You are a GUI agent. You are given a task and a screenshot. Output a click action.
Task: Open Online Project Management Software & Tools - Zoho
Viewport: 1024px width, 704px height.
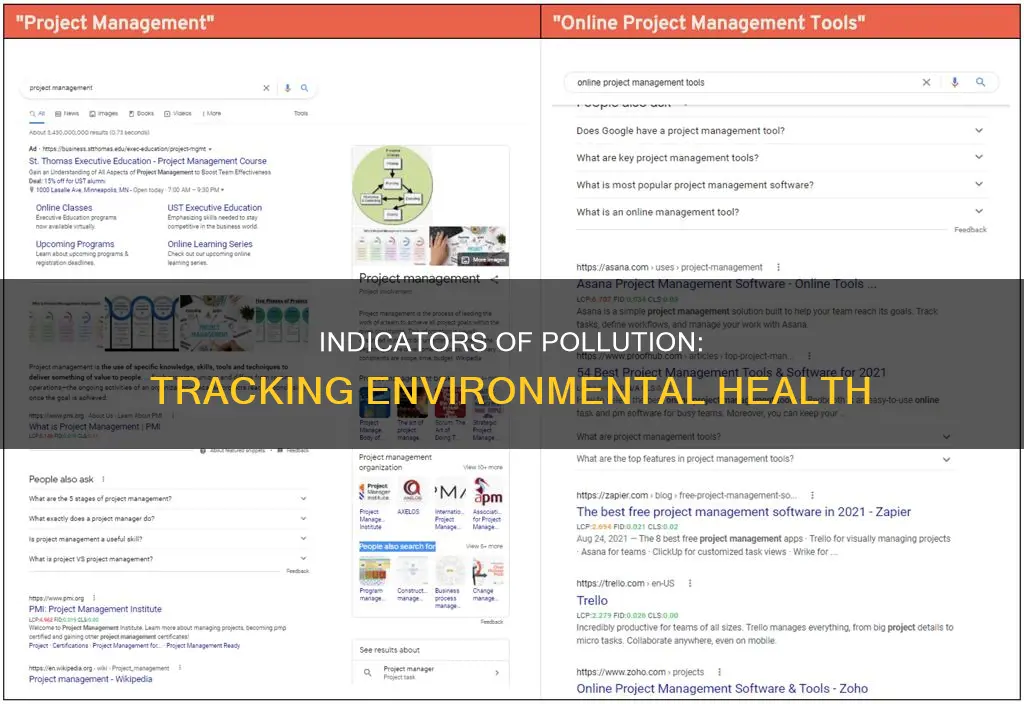[722, 689]
